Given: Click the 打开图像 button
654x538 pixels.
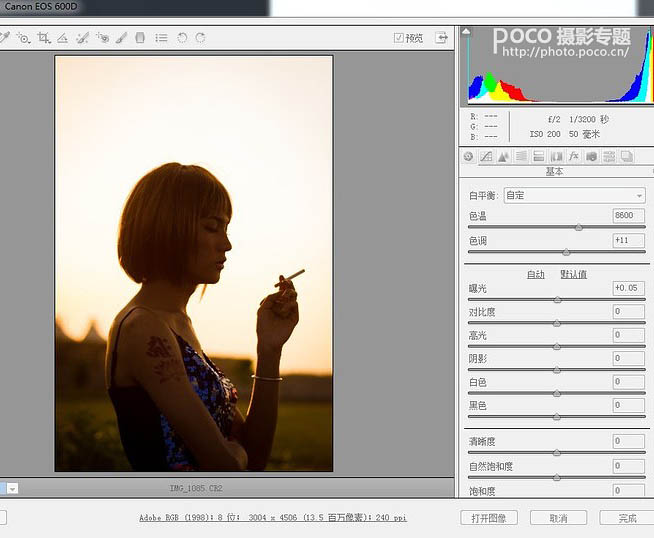Looking at the screenshot, I should [489, 518].
